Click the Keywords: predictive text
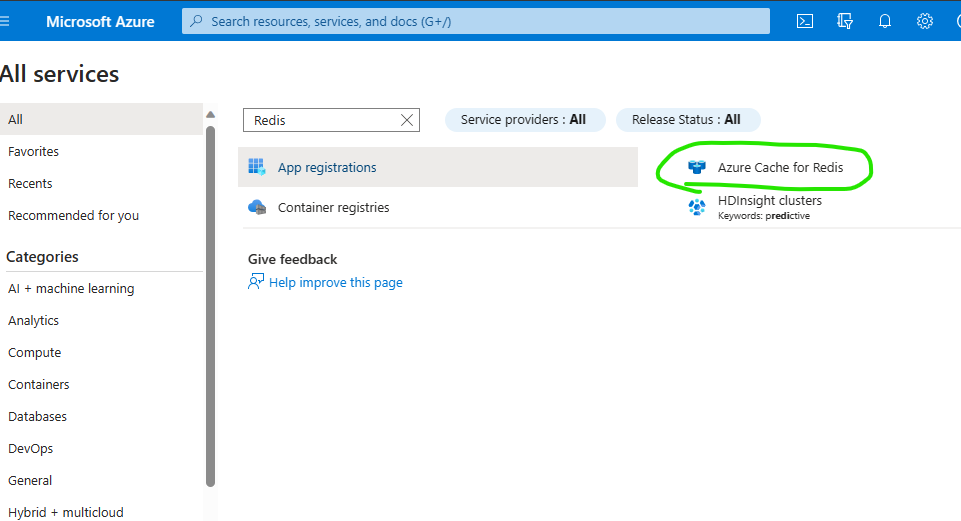Viewport: 961px width, 521px height. tap(764, 216)
